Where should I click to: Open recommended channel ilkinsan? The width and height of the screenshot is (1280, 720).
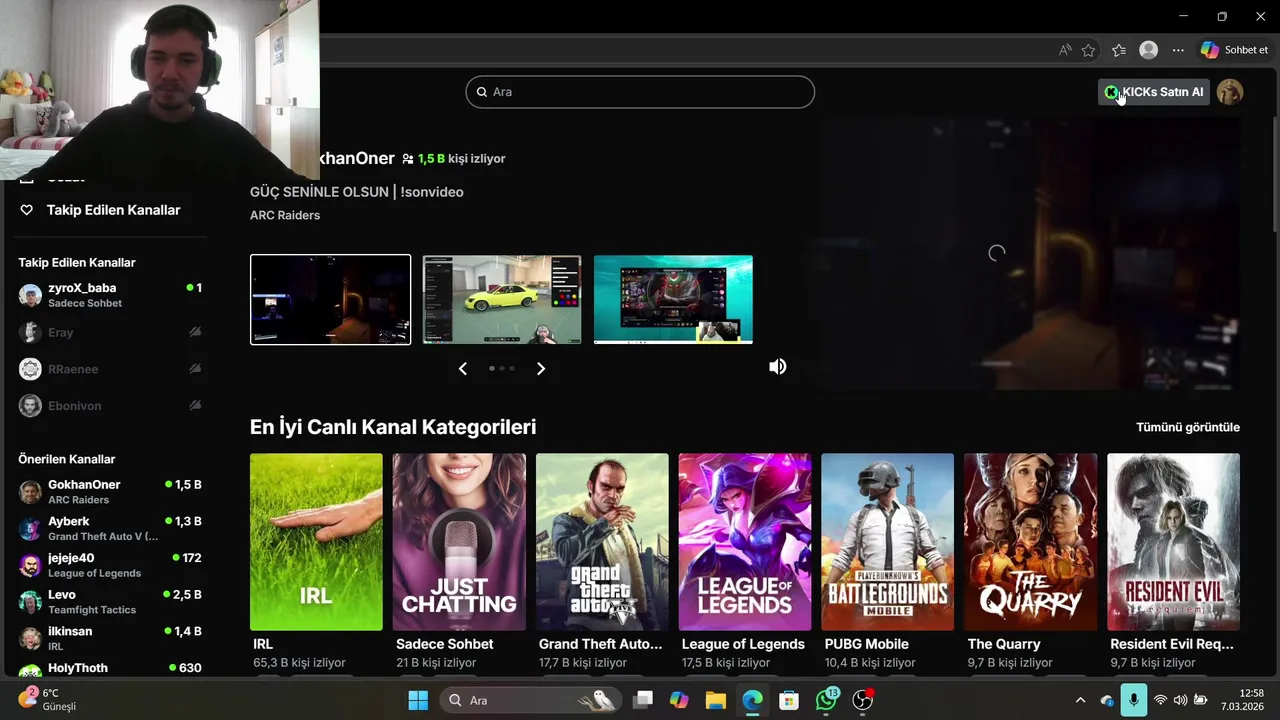110,638
